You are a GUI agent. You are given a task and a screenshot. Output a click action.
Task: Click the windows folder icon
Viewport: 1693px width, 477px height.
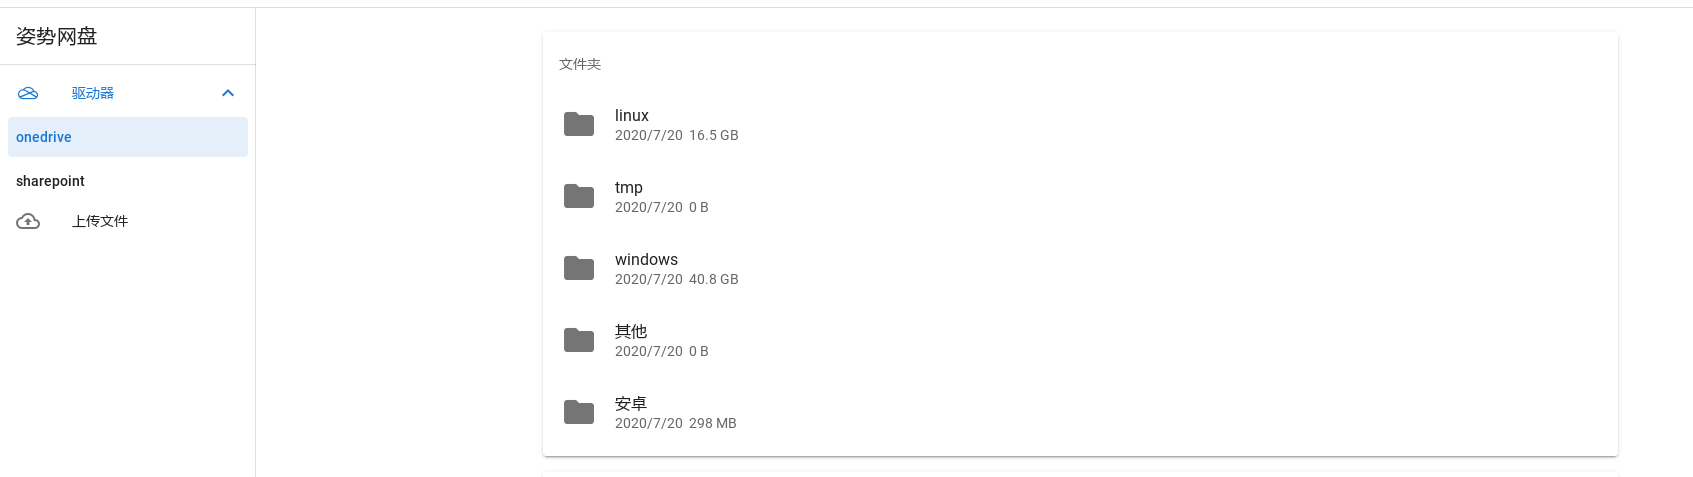point(579,268)
